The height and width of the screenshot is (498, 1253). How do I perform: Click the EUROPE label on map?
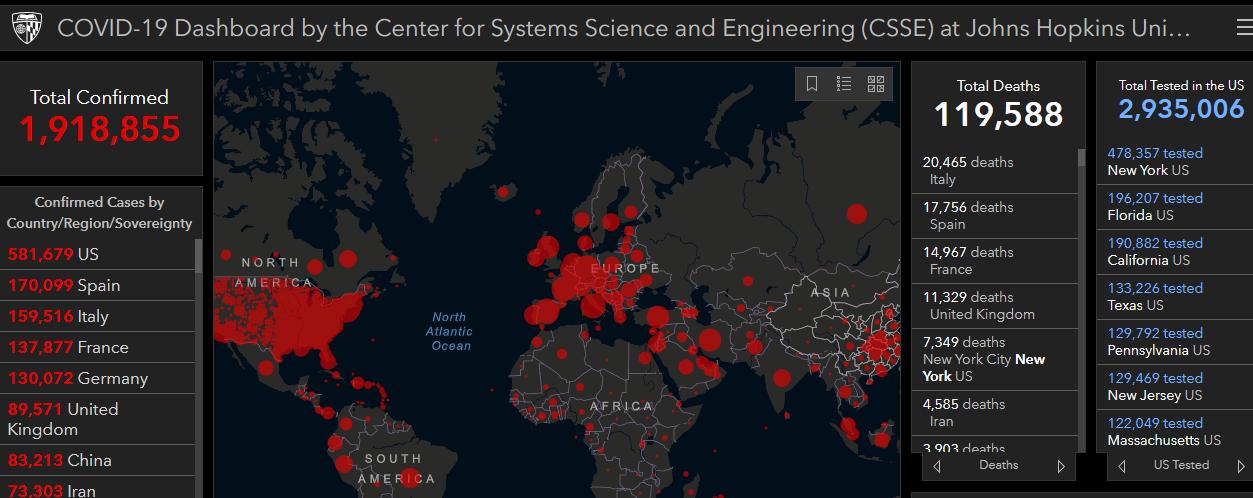pos(625,268)
